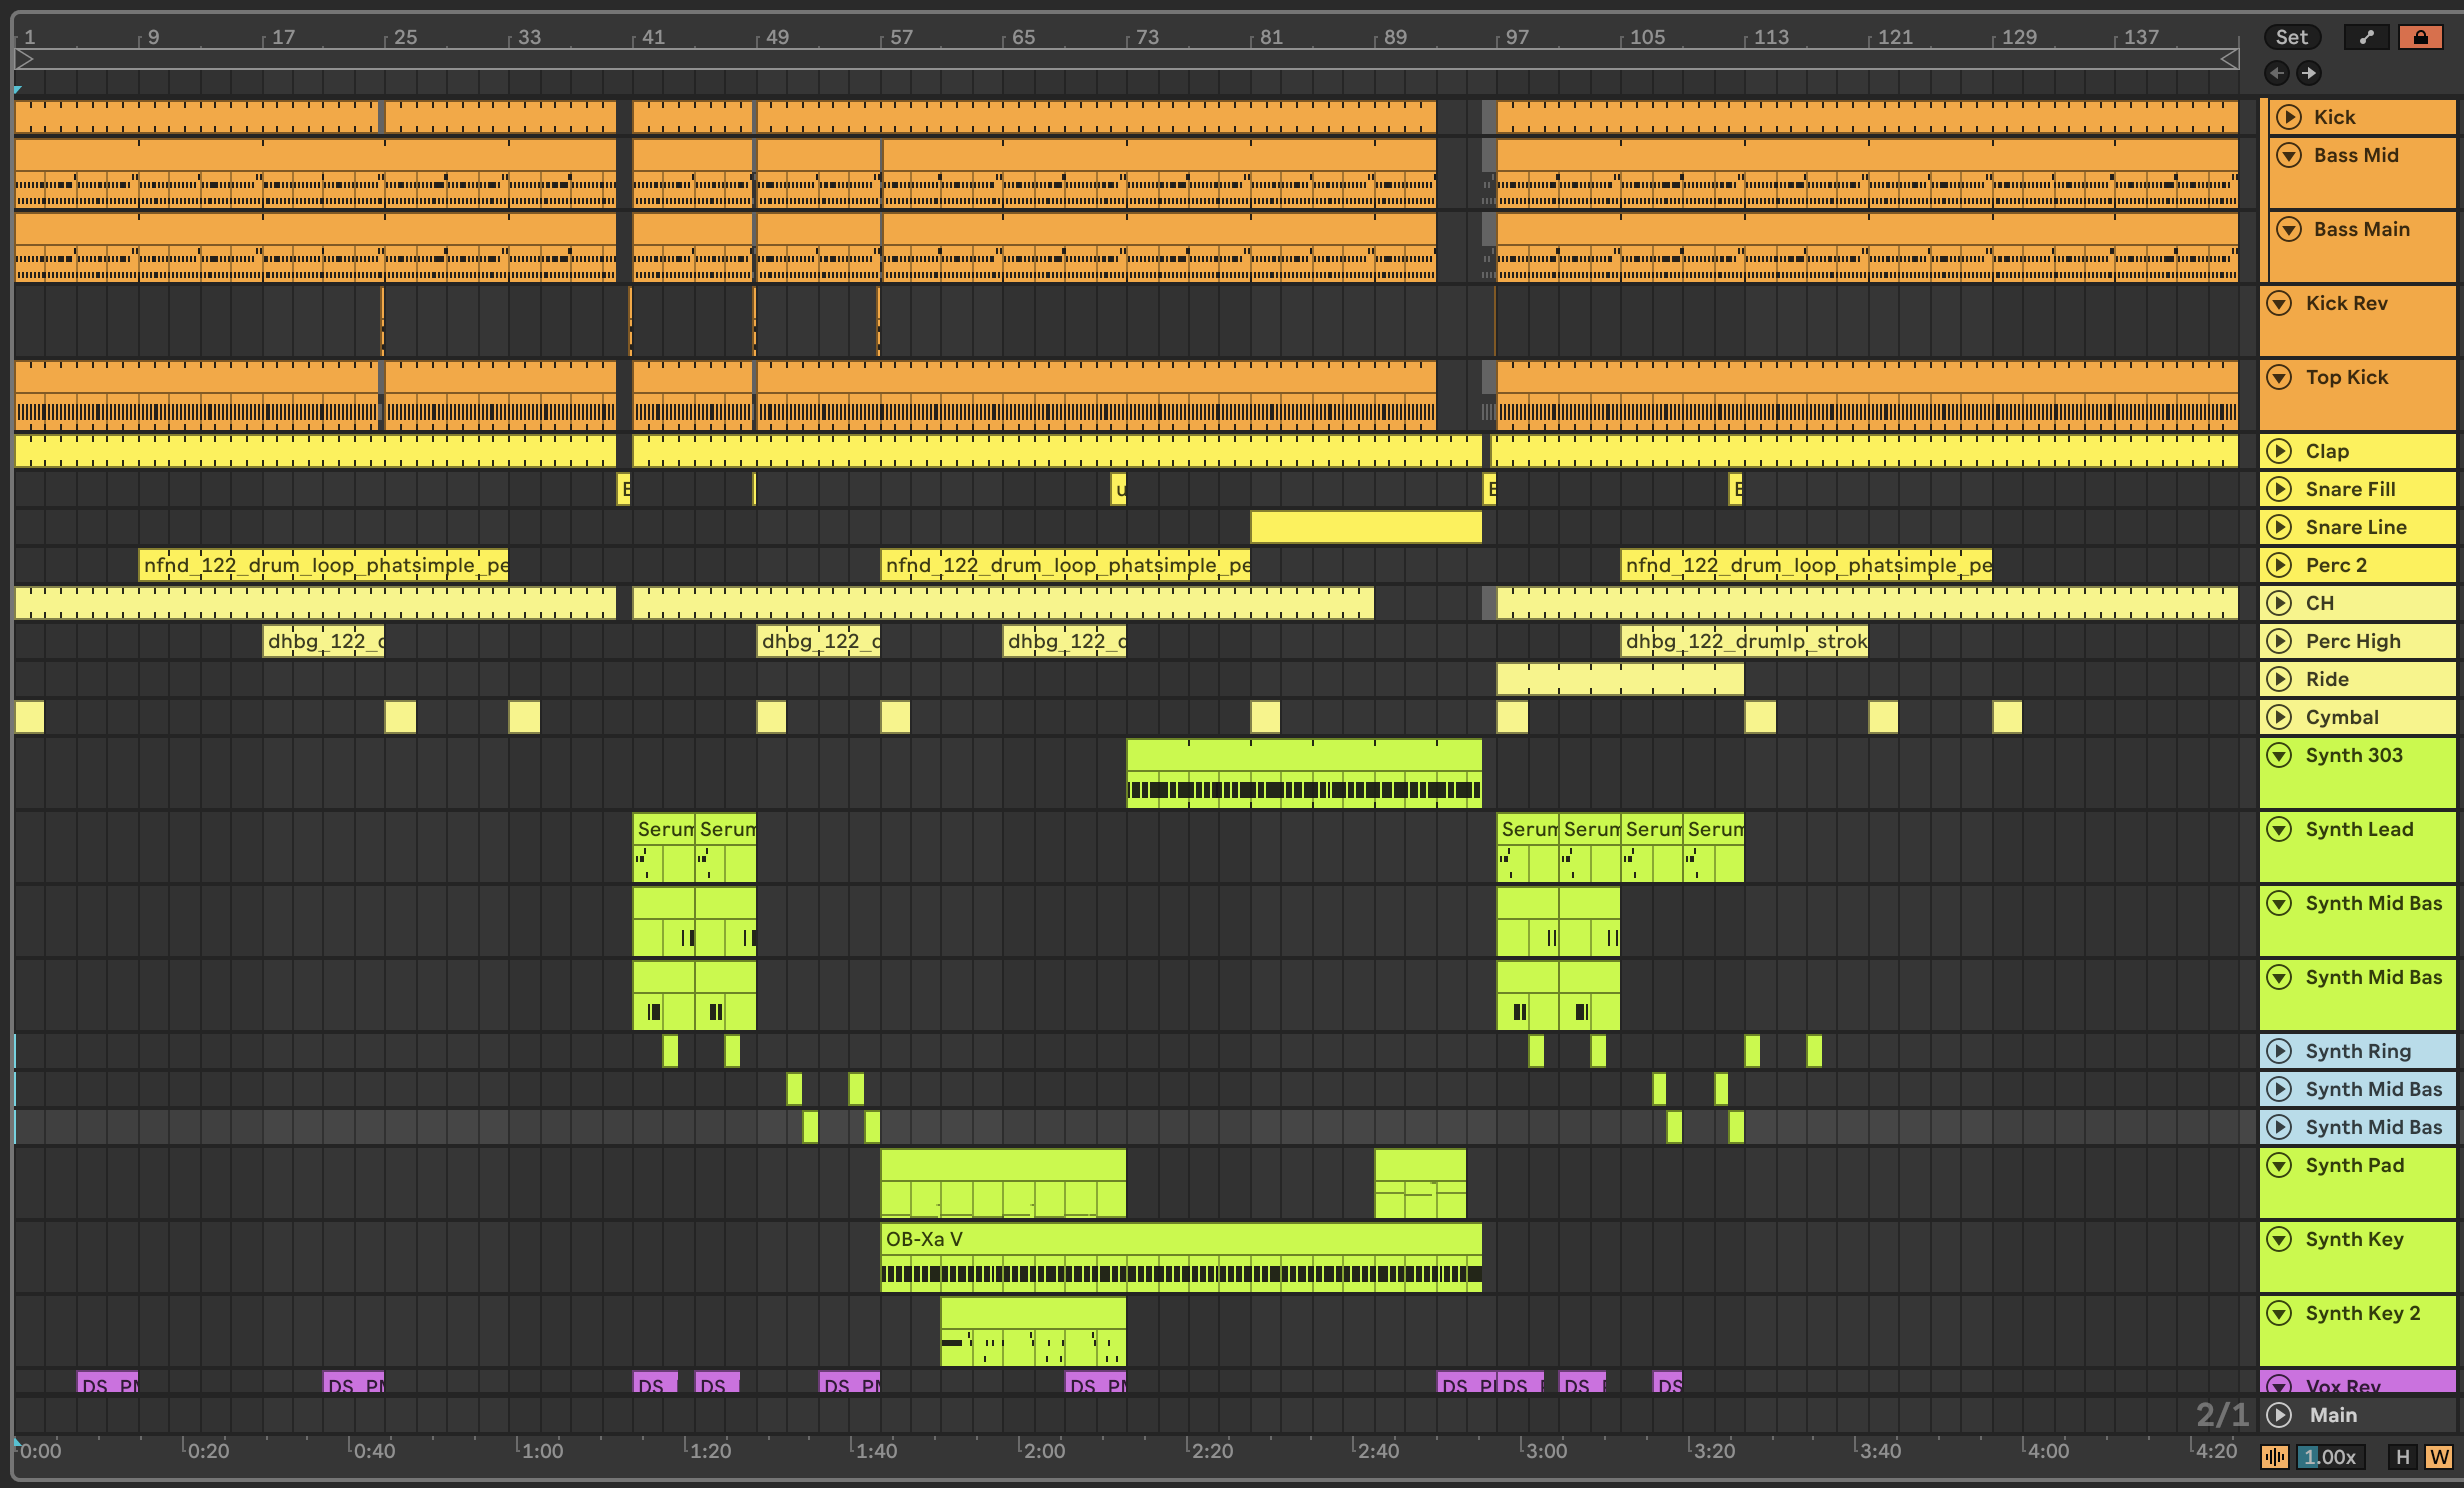Select the OB-Xa V clip
Image resolution: width=2464 pixels, height=1488 pixels.
(x=1180, y=1239)
